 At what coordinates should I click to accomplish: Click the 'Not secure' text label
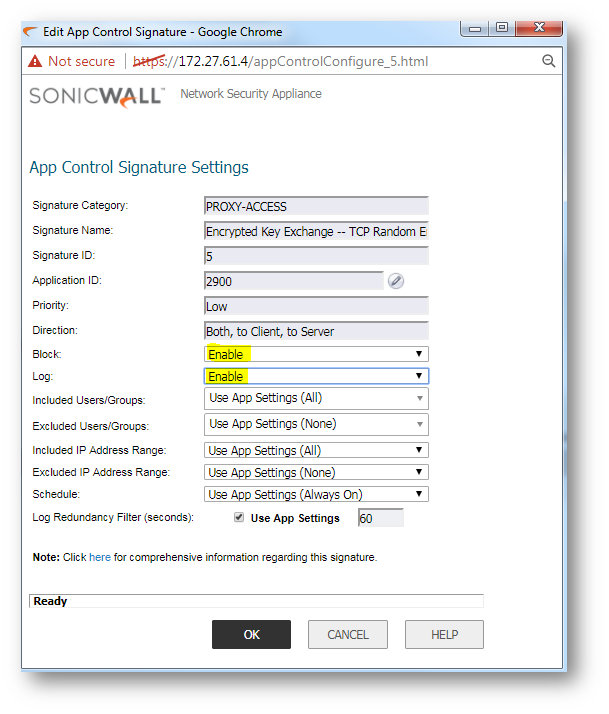pyautogui.click(x=82, y=61)
